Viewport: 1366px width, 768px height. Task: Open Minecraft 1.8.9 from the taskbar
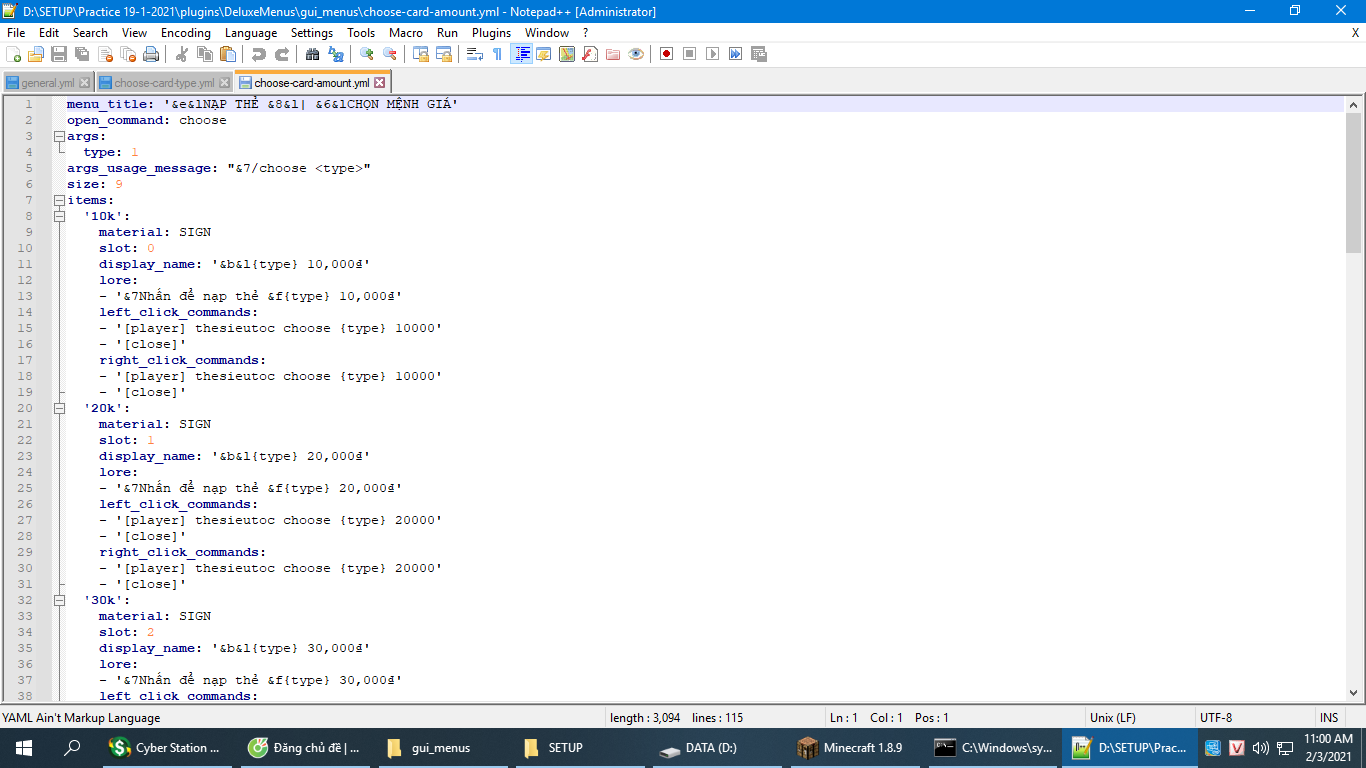point(849,748)
